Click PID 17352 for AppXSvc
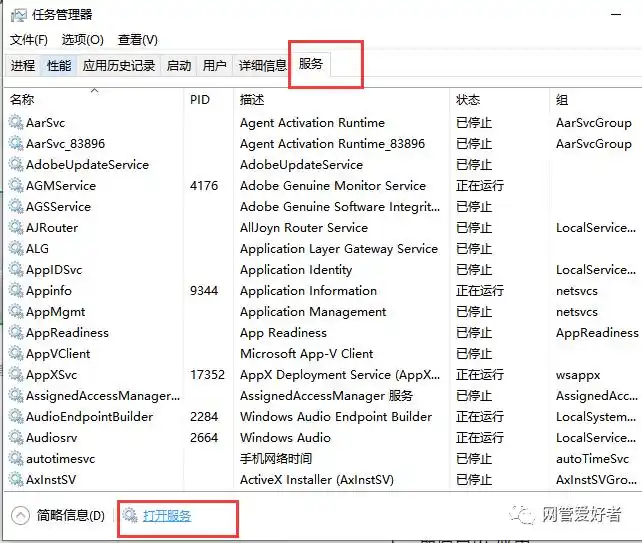Screen dimensions: 642x543 [x=208, y=374]
